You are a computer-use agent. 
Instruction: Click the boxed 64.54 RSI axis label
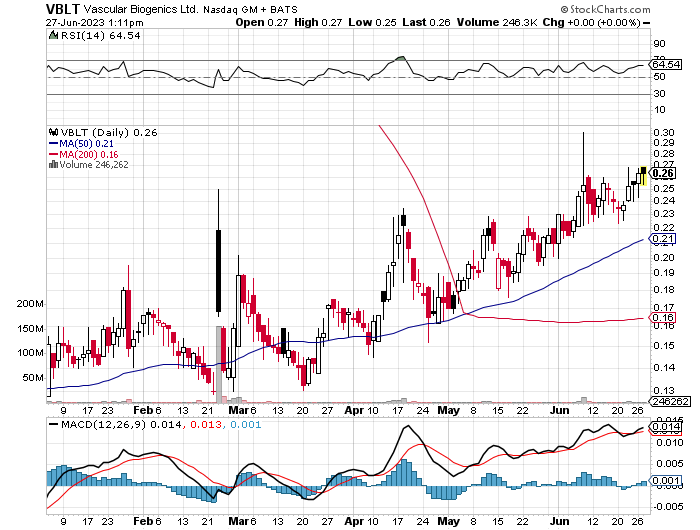click(667, 65)
